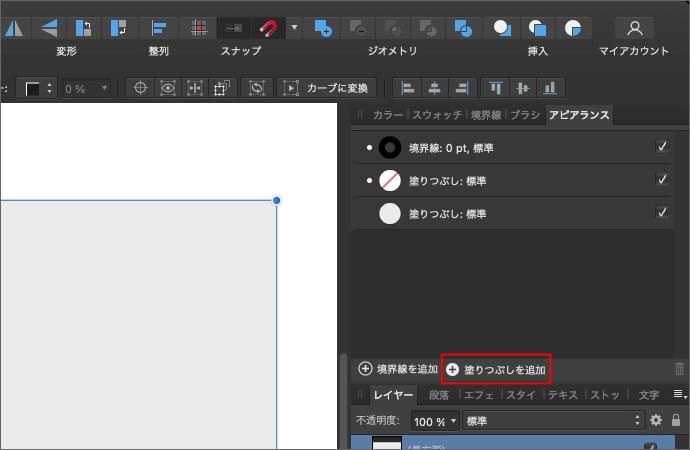
Task: Click the stroke color swatch in toolbar
Action: tap(33, 88)
